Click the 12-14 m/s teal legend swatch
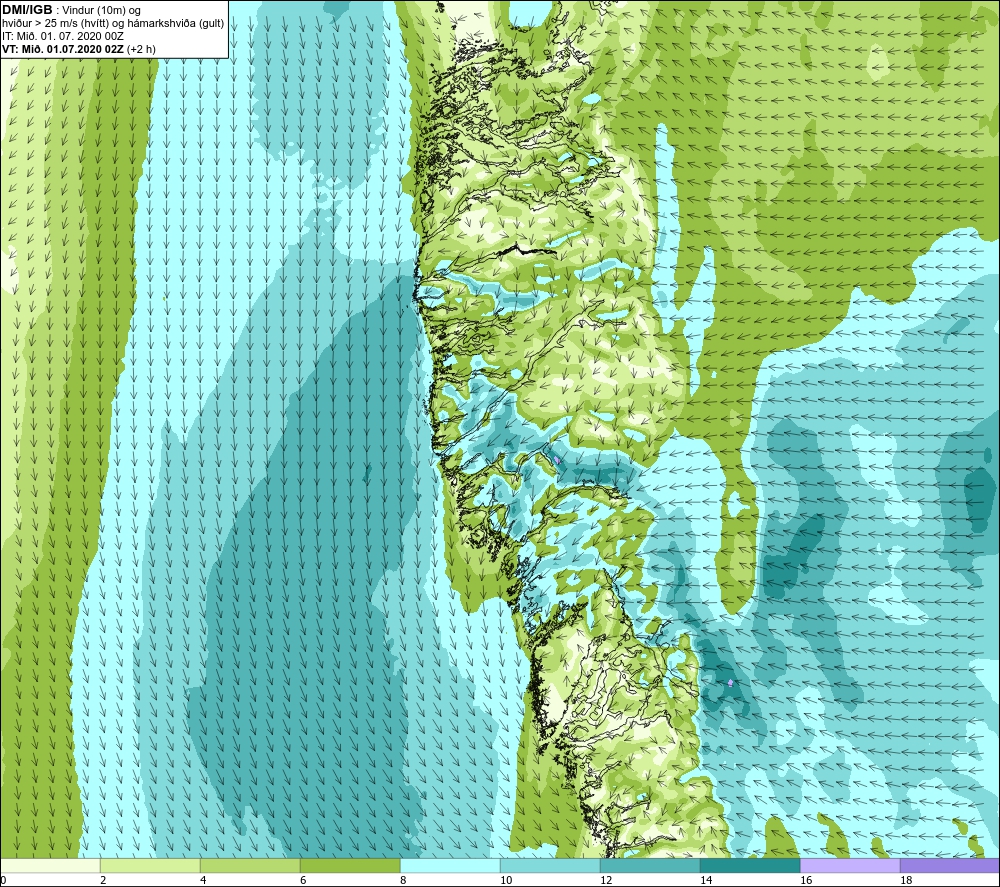Image resolution: width=1000 pixels, height=887 pixels. click(x=650, y=865)
